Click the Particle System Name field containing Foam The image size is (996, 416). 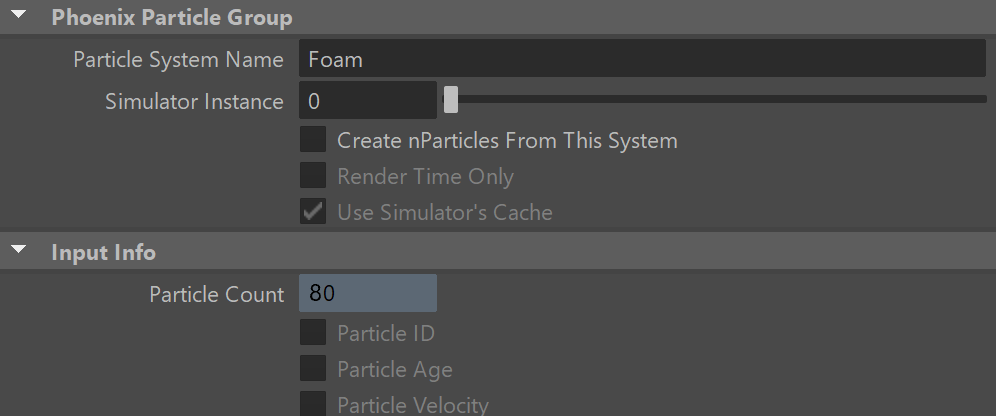[x=642, y=58]
